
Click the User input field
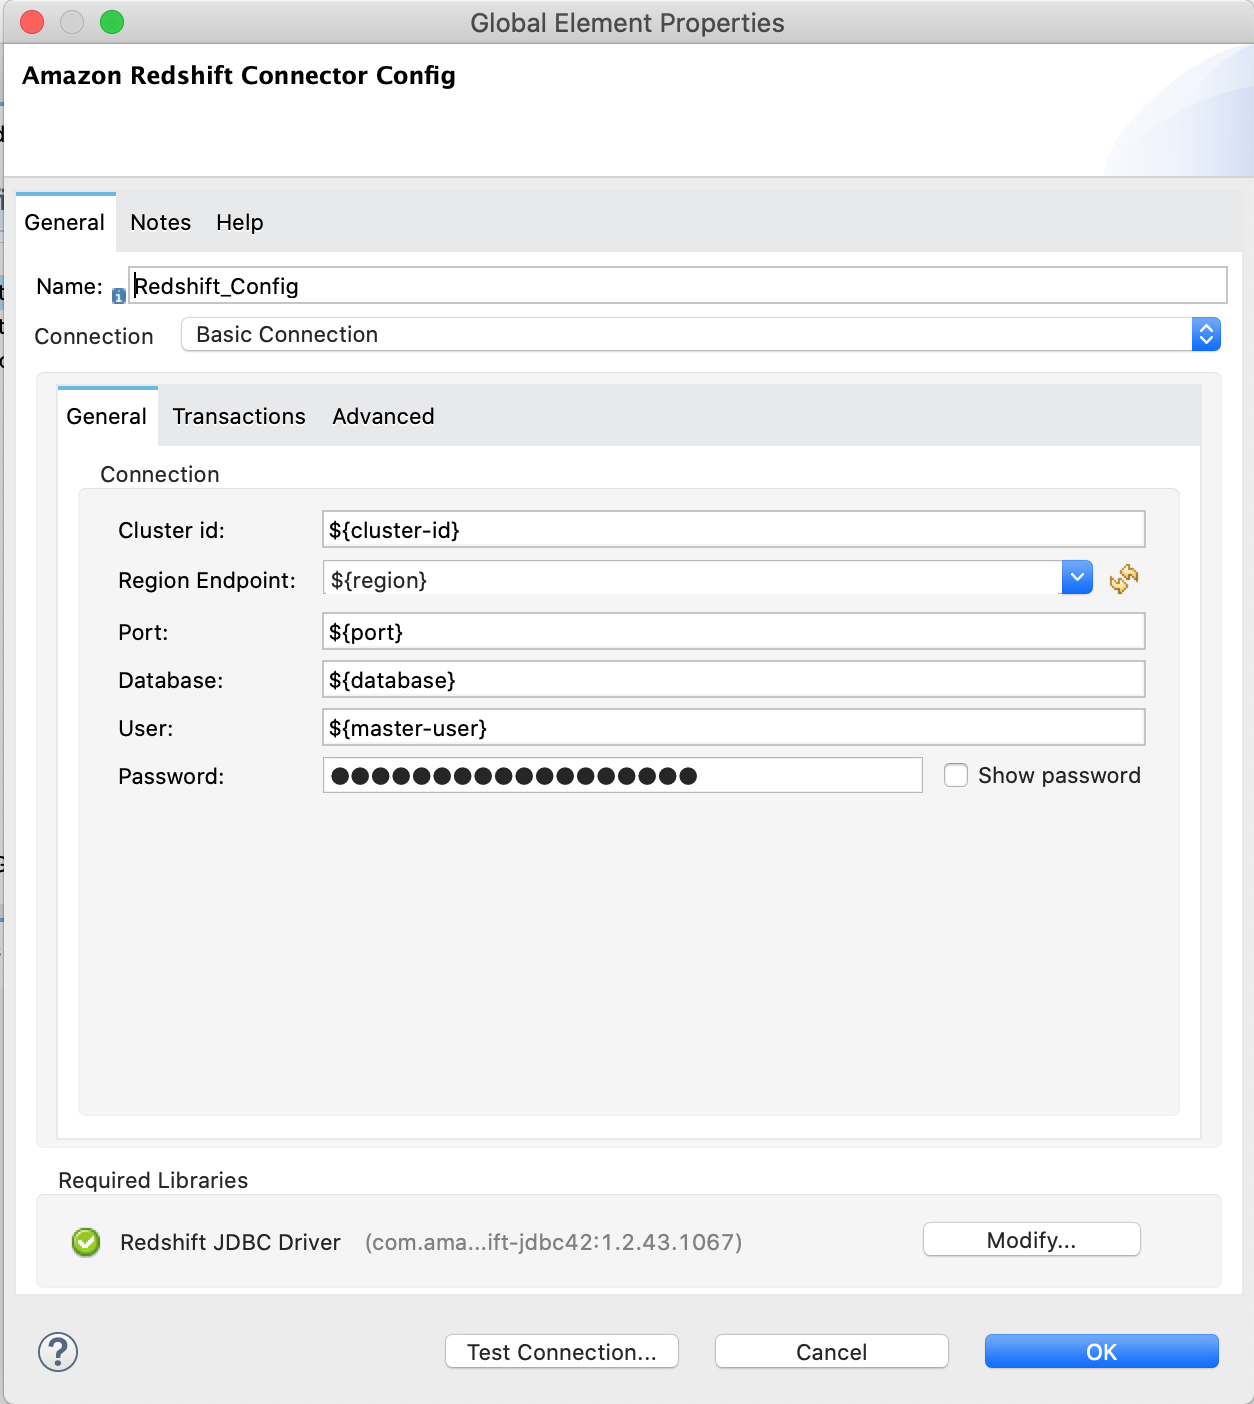[734, 728]
